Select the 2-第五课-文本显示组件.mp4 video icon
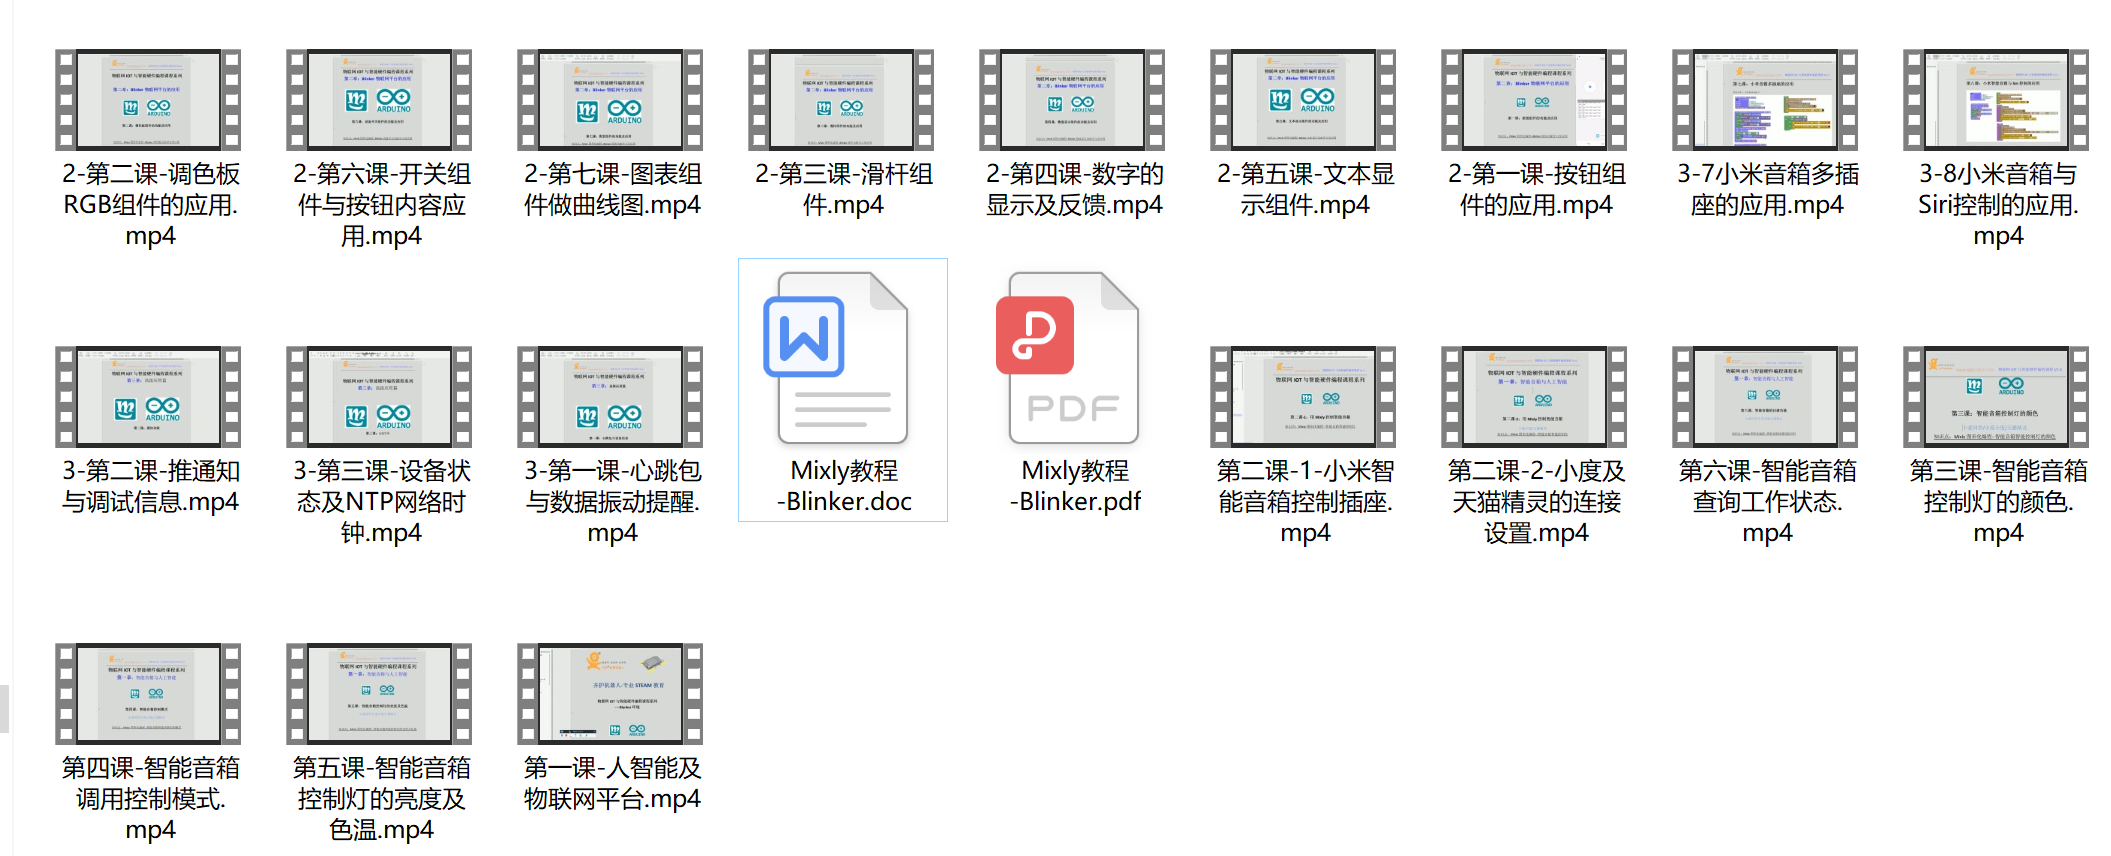Screen dimensions: 2111x856 pyautogui.click(x=1303, y=100)
